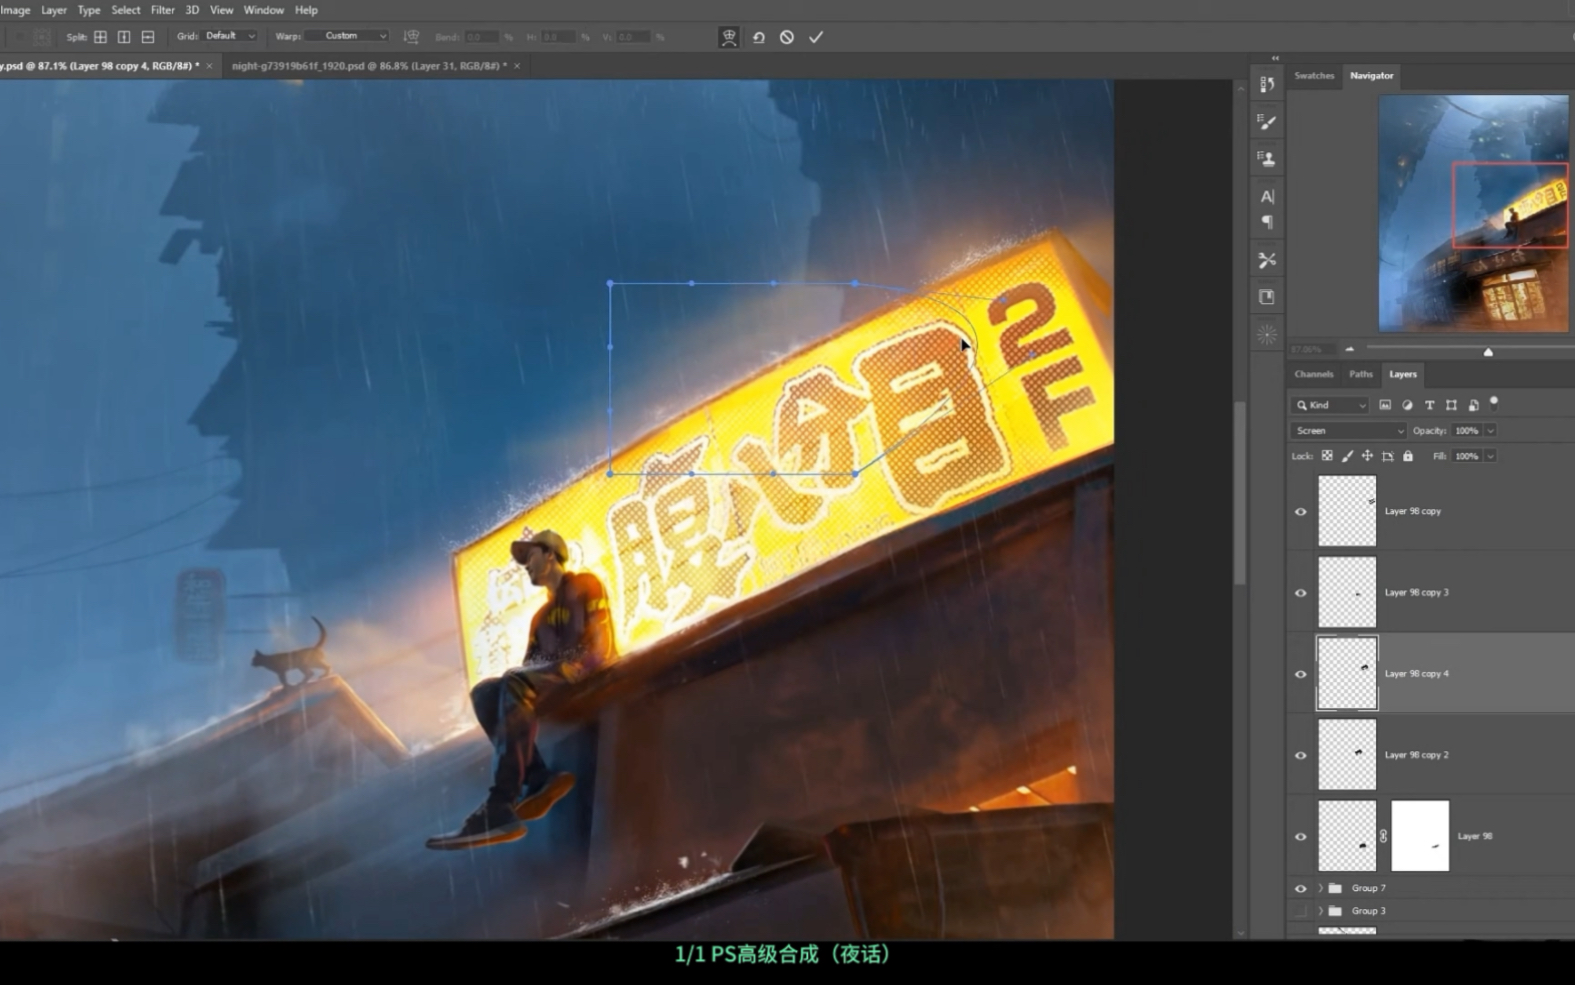Filter layers by adjustment layers icon
Viewport: 1575px width, 985px height.
1407,405
